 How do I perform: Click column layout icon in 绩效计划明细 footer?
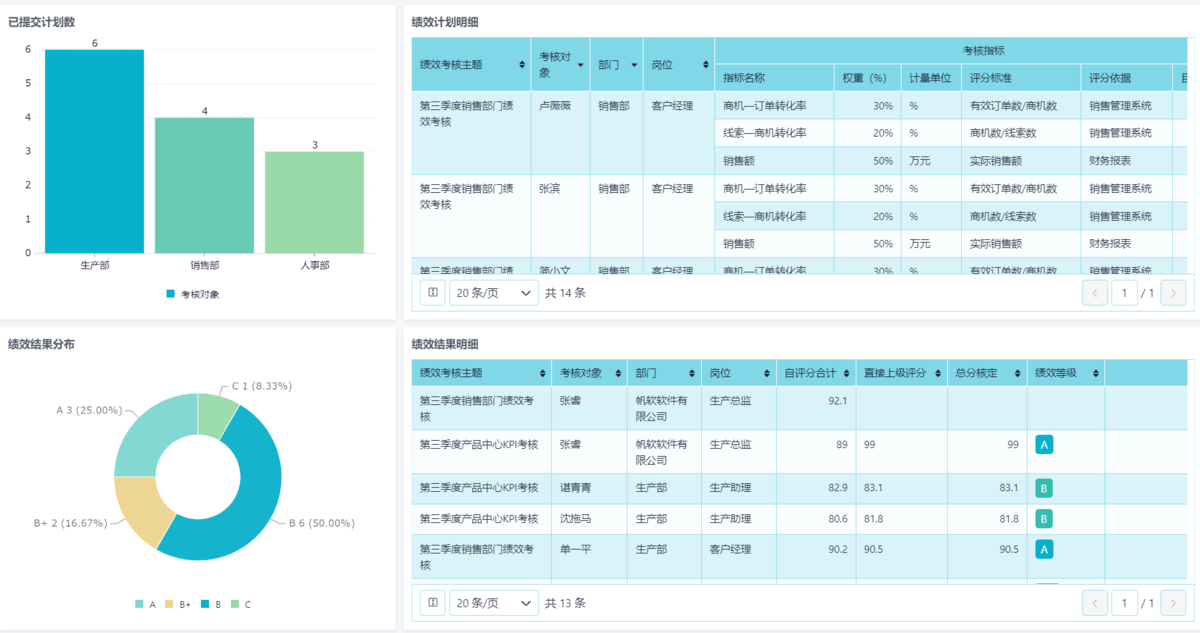432,293
